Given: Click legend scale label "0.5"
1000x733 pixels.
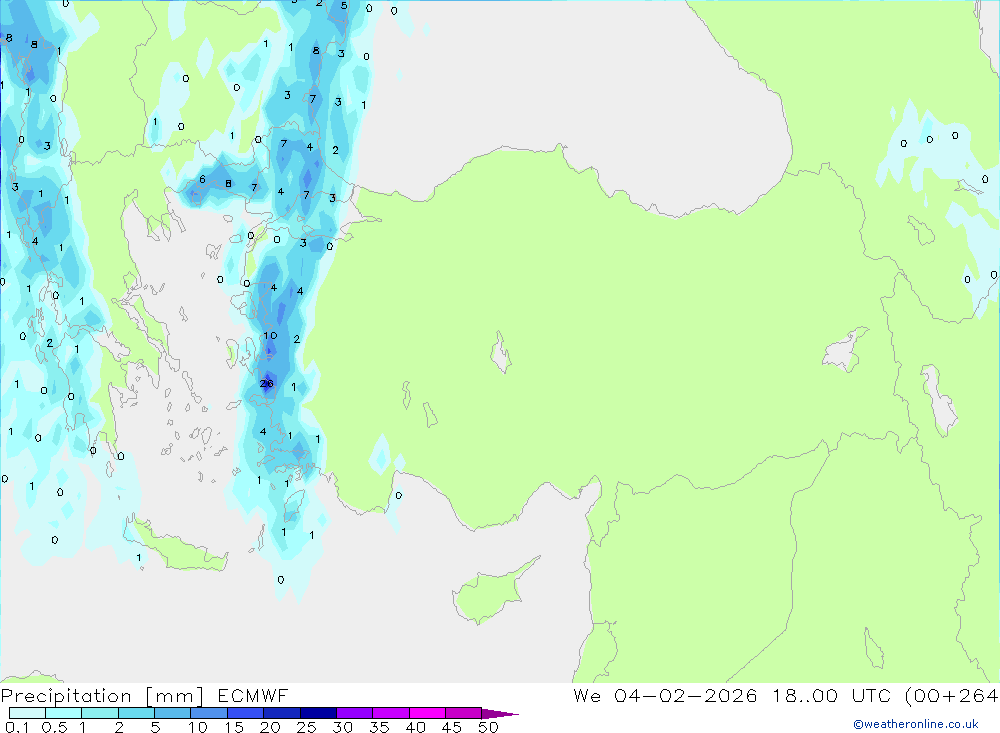Looking at the screenshot, I should click(x=55, y=727).
